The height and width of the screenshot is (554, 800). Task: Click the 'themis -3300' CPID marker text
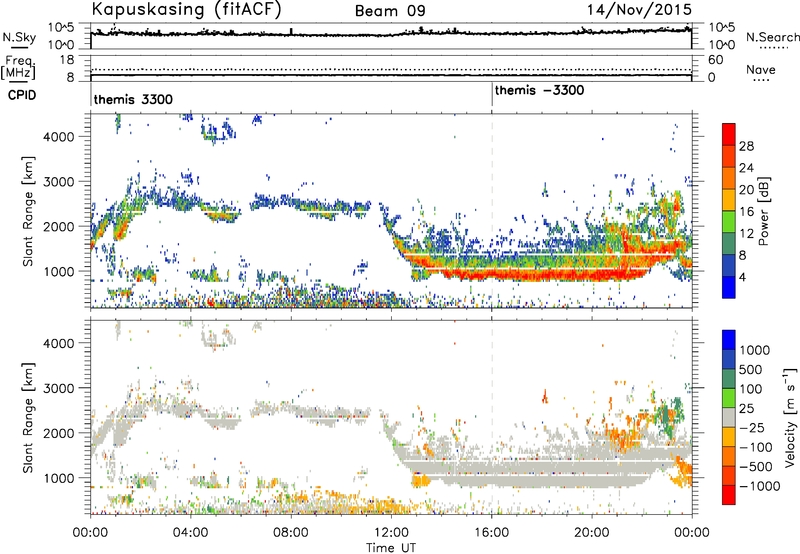click(x=539, y=91)
